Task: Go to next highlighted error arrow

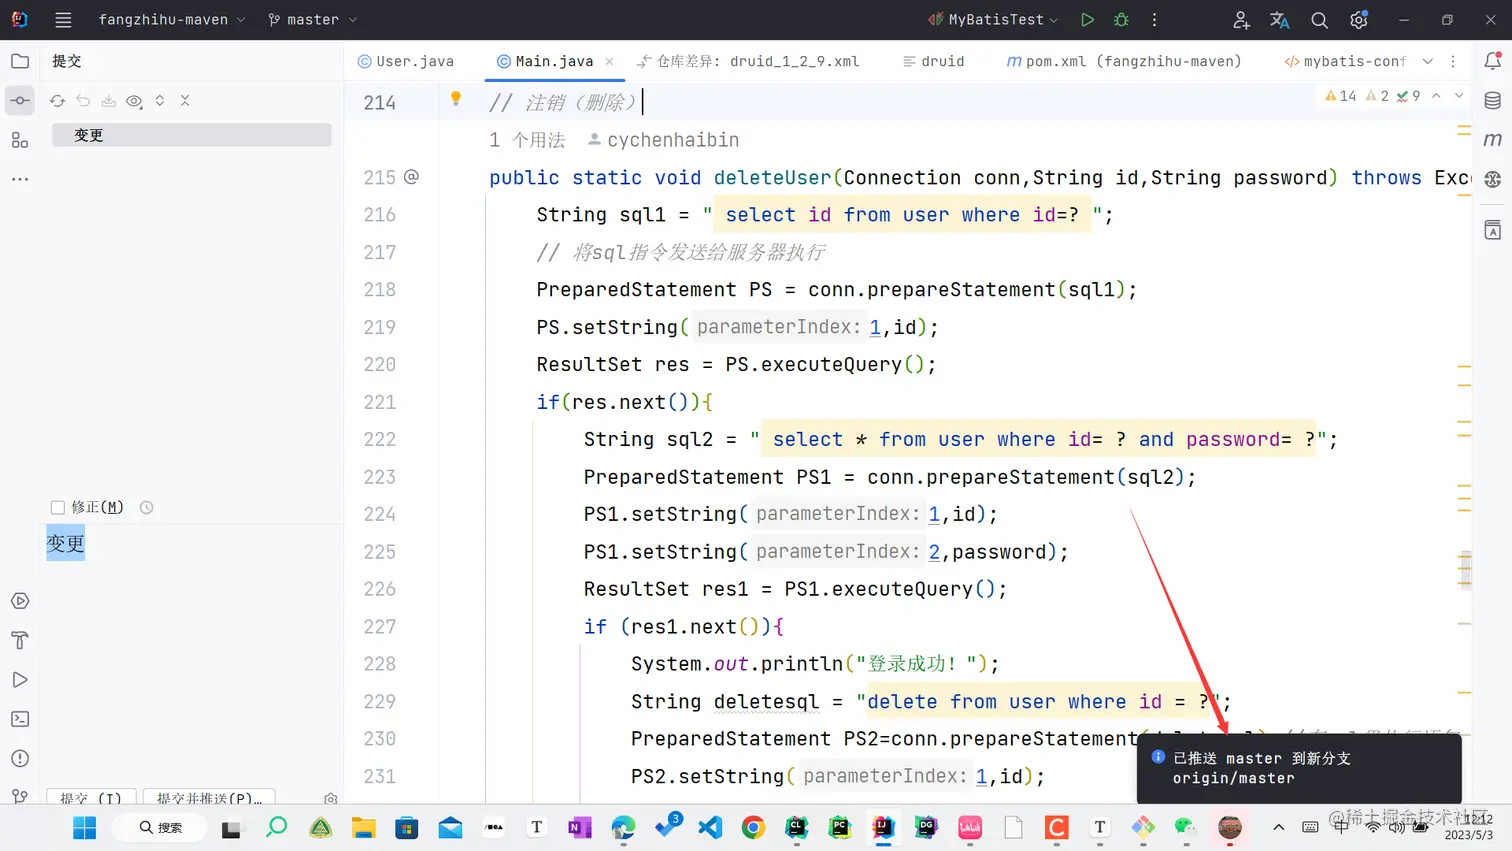Action: coord(1459,96)
